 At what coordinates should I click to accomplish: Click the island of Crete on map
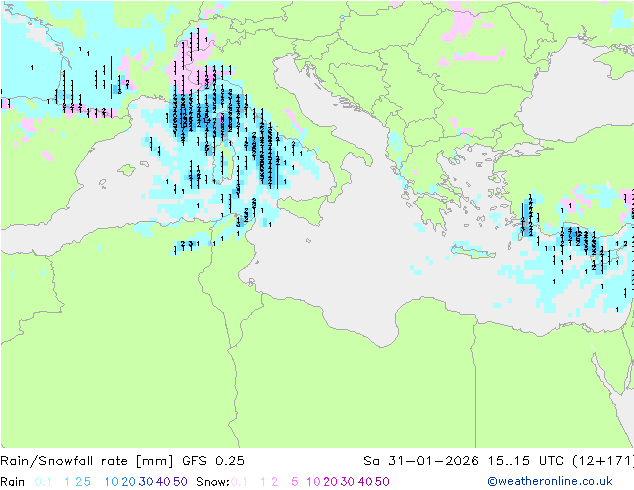click(472, 251)
